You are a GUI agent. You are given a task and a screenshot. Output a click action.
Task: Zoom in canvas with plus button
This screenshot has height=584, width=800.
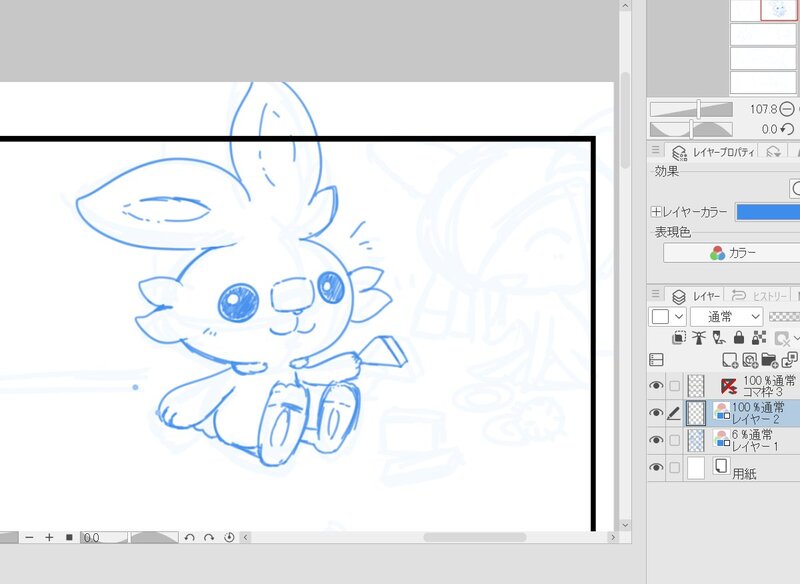pos(49,537)
